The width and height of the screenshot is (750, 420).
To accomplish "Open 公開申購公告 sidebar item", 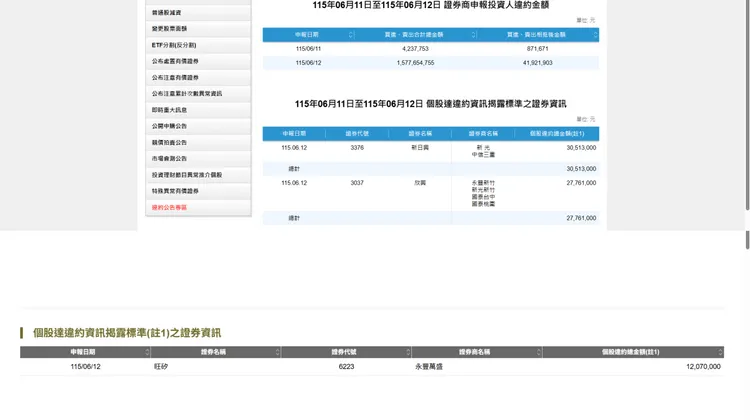I will (x=198, y=126).
